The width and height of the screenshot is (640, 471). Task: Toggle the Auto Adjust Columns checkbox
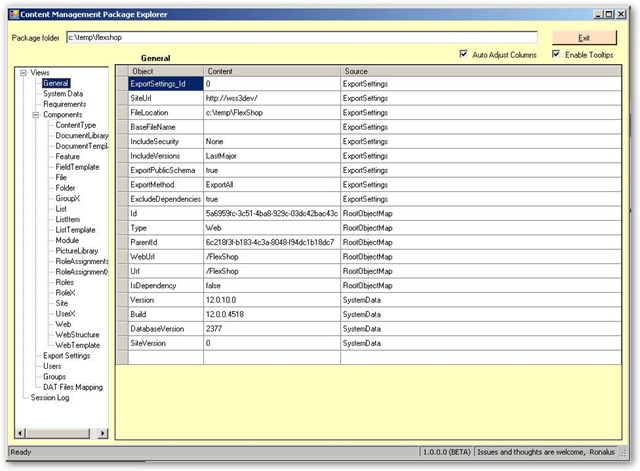coord(463,54)
